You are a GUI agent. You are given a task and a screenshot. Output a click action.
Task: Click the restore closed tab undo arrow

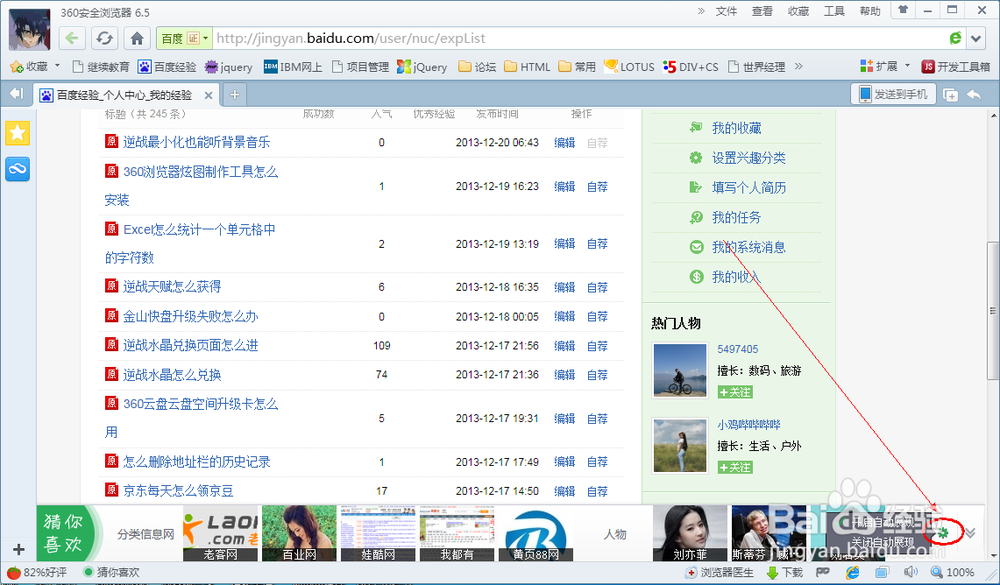point(974,94)
